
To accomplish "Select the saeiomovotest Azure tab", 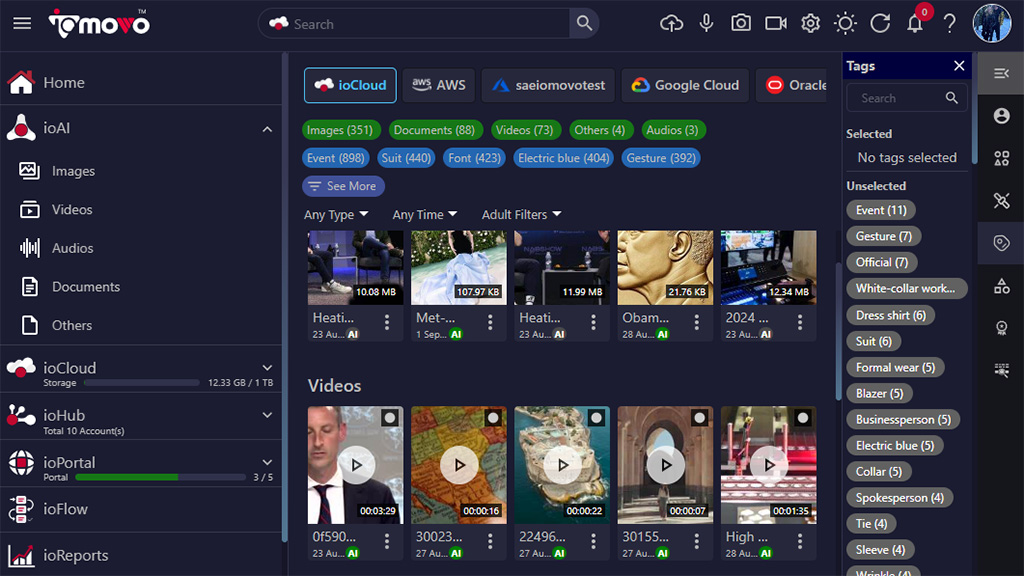I will pos(548,86).
